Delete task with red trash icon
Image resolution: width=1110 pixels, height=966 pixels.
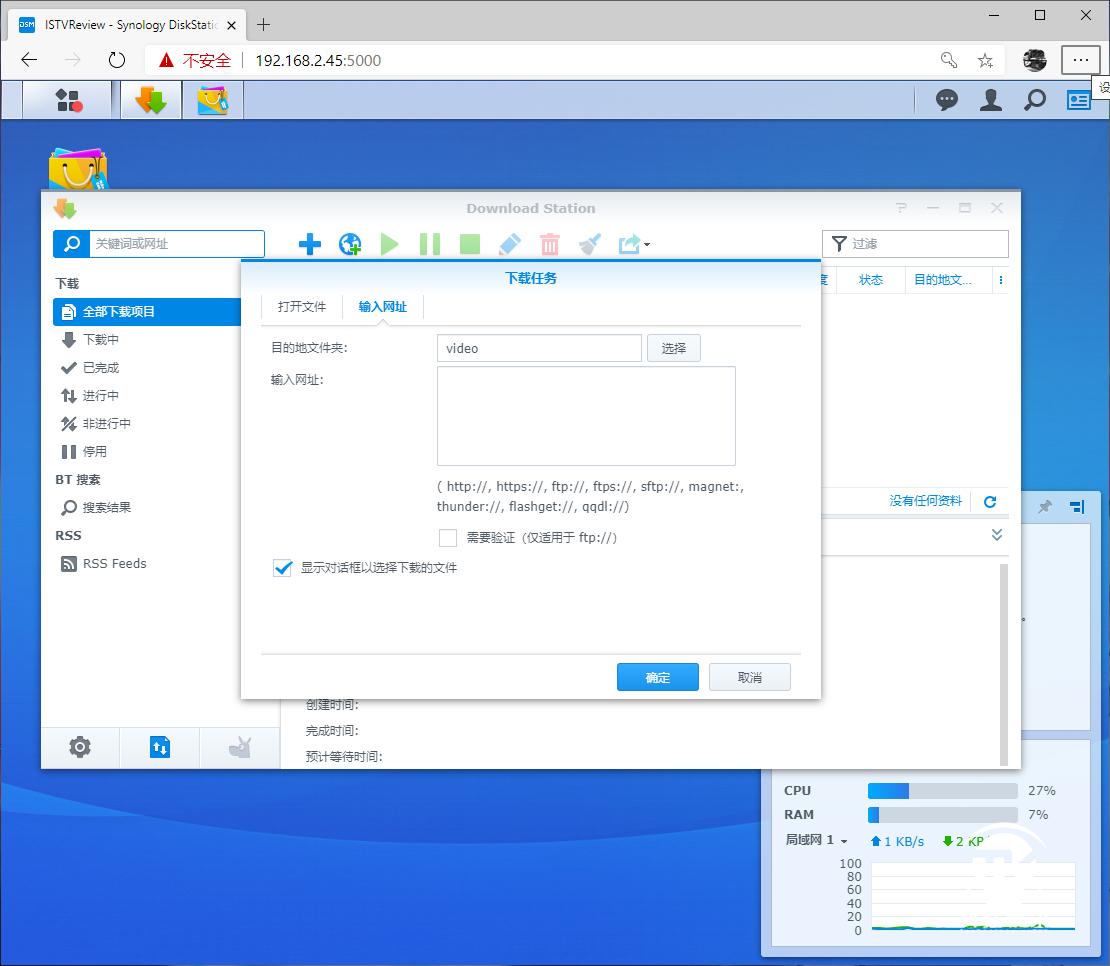[x=550, y=244]
